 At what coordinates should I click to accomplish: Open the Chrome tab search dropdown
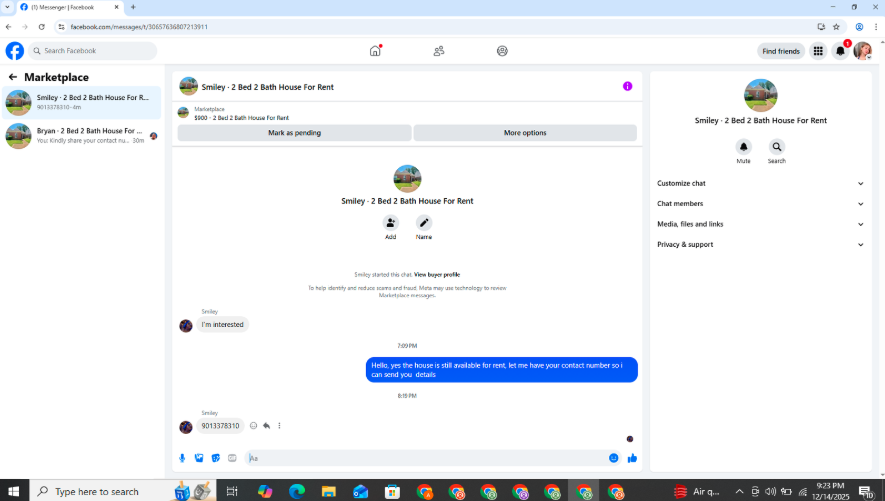coord(7,7)
